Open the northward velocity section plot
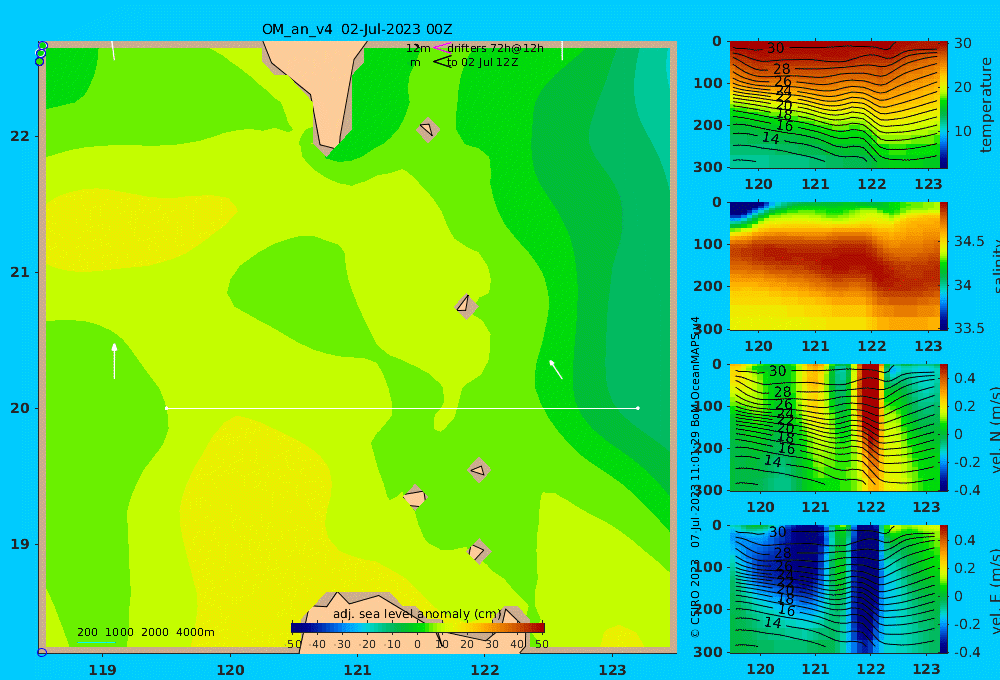Screen dimensions: 1000x680 (x=834, y=427)
